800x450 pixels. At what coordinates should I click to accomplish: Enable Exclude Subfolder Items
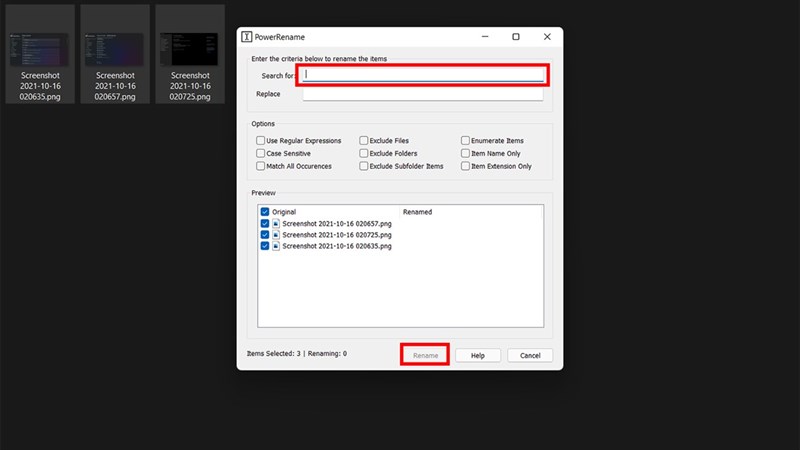[x=363, y=166]
